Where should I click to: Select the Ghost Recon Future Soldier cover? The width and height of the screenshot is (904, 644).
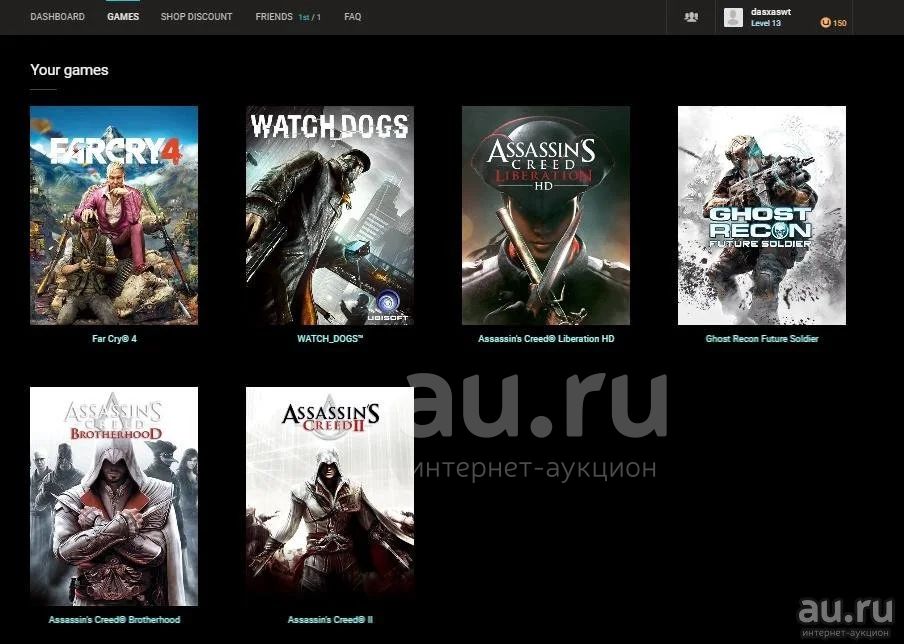762,215
